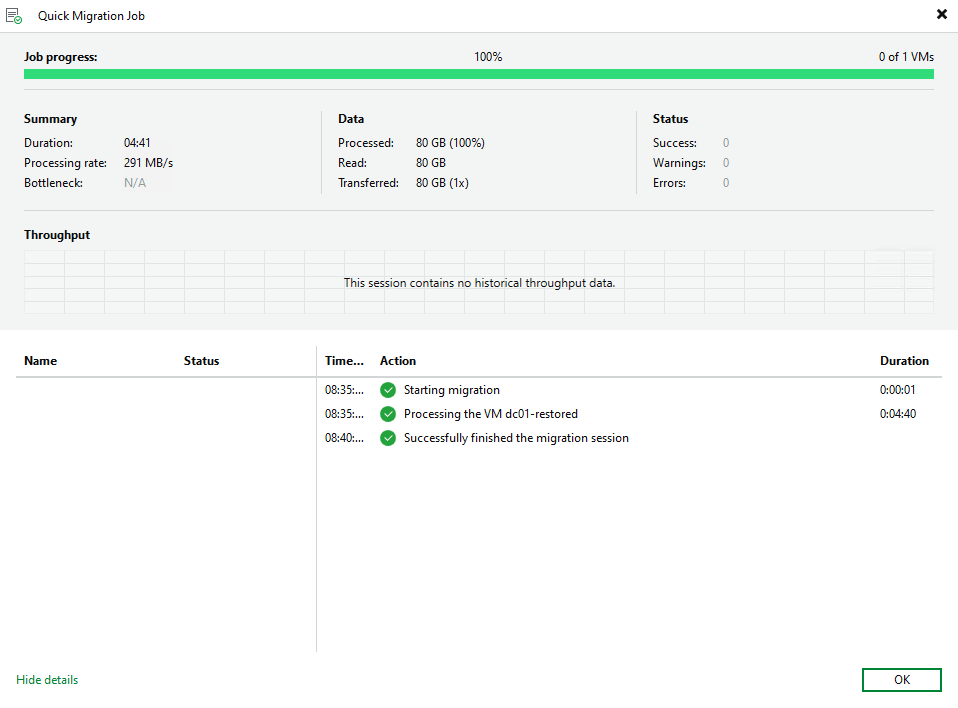Sort by the Status column header
This screenshot has height=708, width=958.
point(201,360)
